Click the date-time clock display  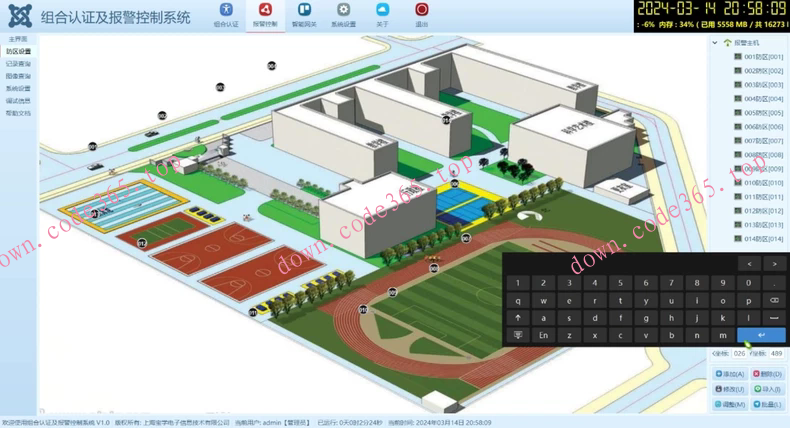point(711,9)
